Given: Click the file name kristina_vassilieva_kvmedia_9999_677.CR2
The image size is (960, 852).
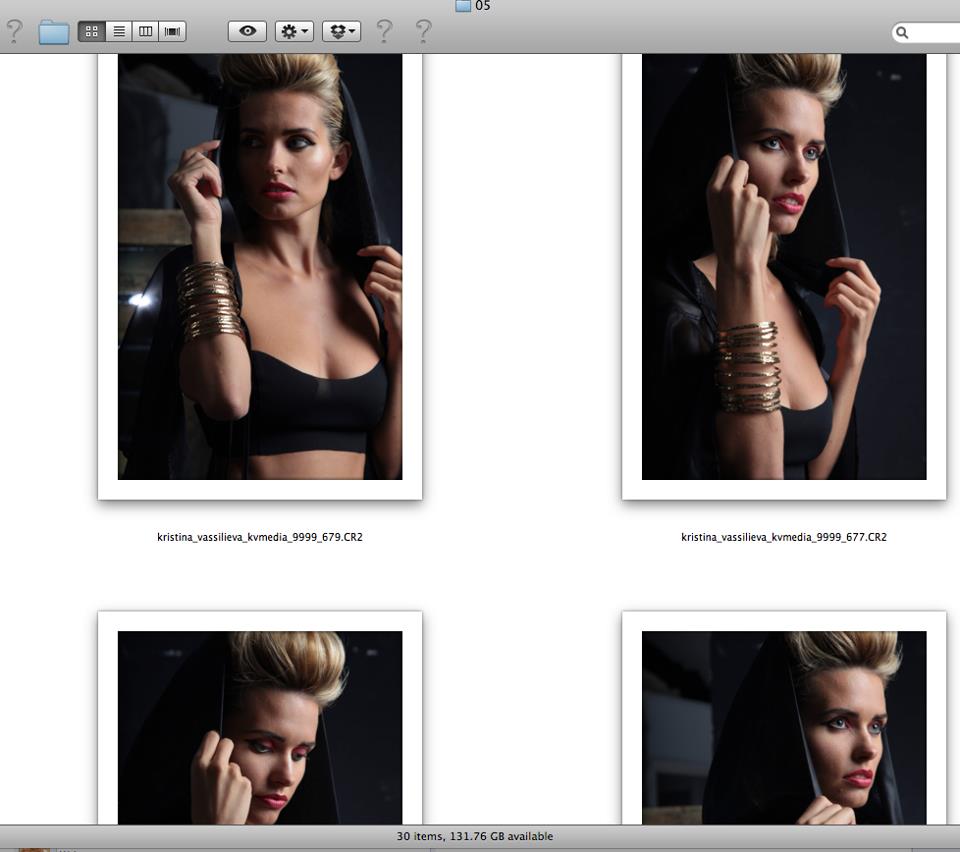Looking at the screenshot, I should point(784,537).
